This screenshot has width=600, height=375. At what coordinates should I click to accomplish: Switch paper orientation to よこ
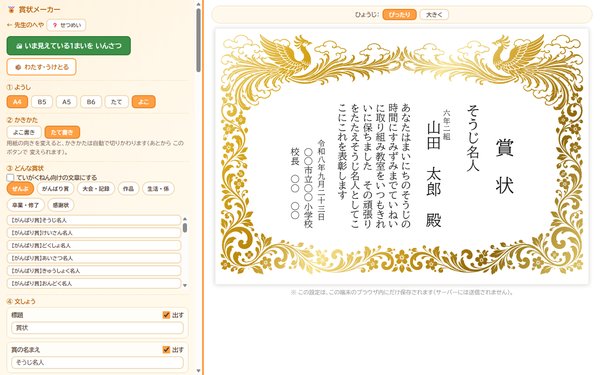(x=143, y=102)
